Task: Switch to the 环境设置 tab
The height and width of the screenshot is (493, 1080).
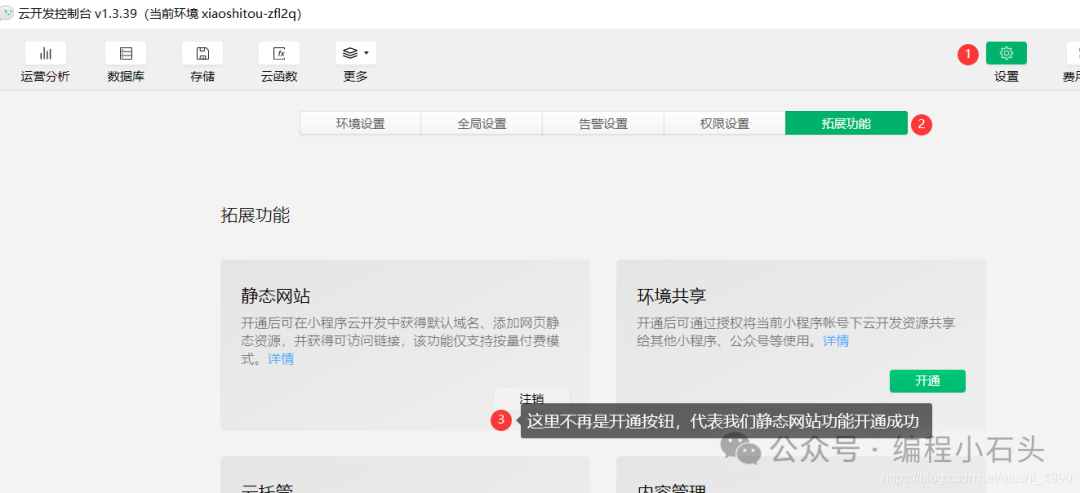Action: (x=360, y=124)
